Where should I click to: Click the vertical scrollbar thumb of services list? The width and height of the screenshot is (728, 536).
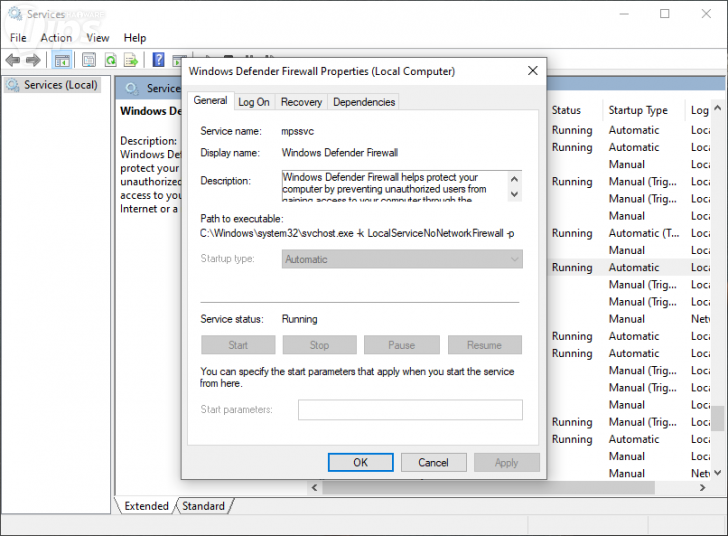pos(718,418)
